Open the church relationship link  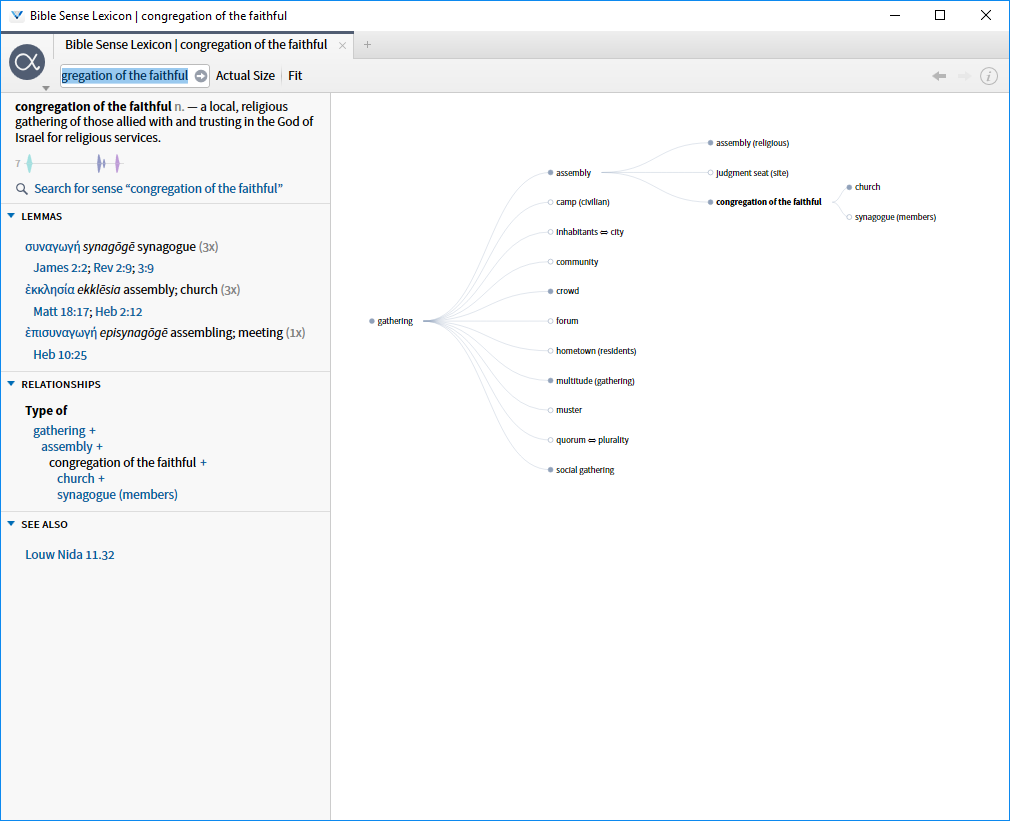75,479
